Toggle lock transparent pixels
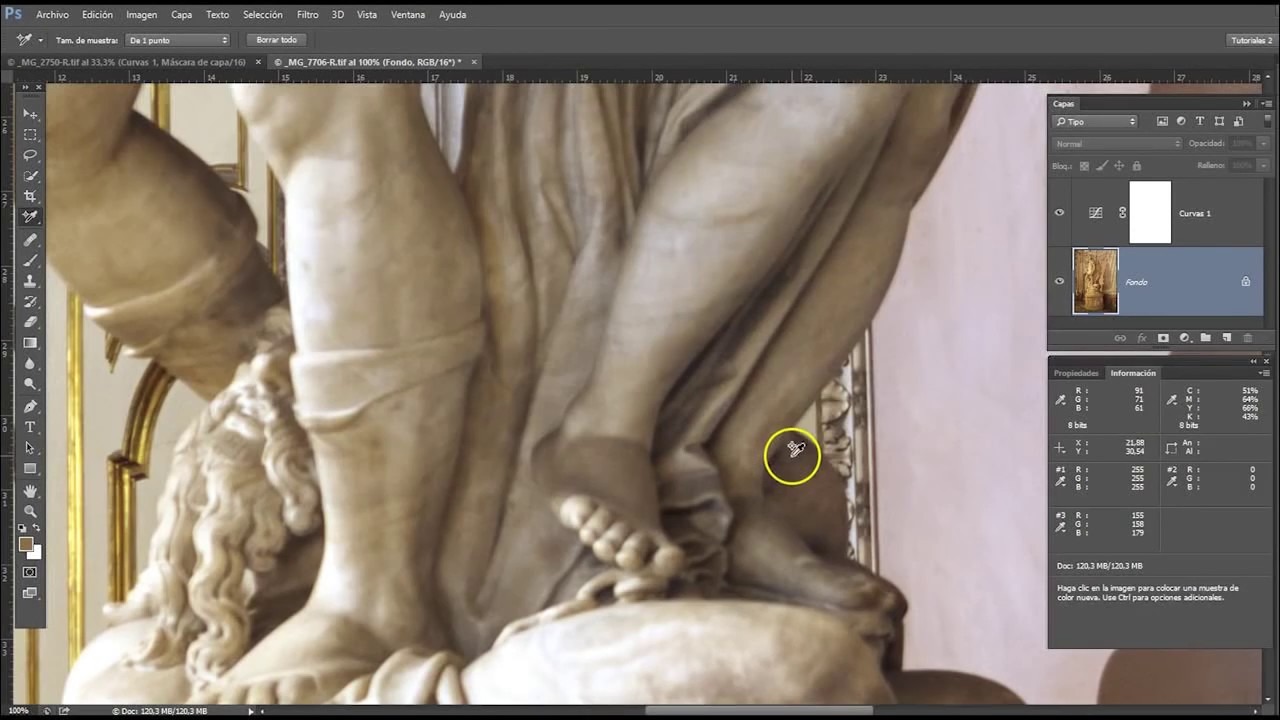Screen dimensions: 1280x720 [1084, 166]
